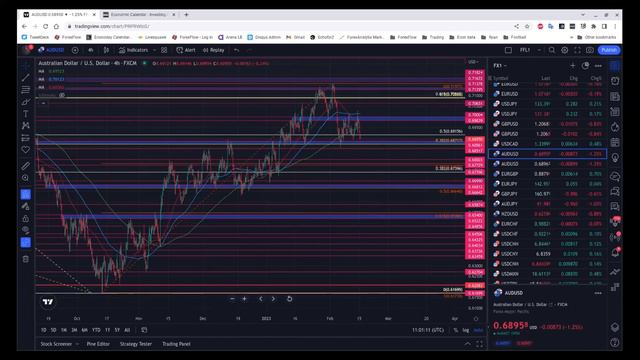
Task: Open the patterns tool in left toolbar
Action: [x=26, y=126]
